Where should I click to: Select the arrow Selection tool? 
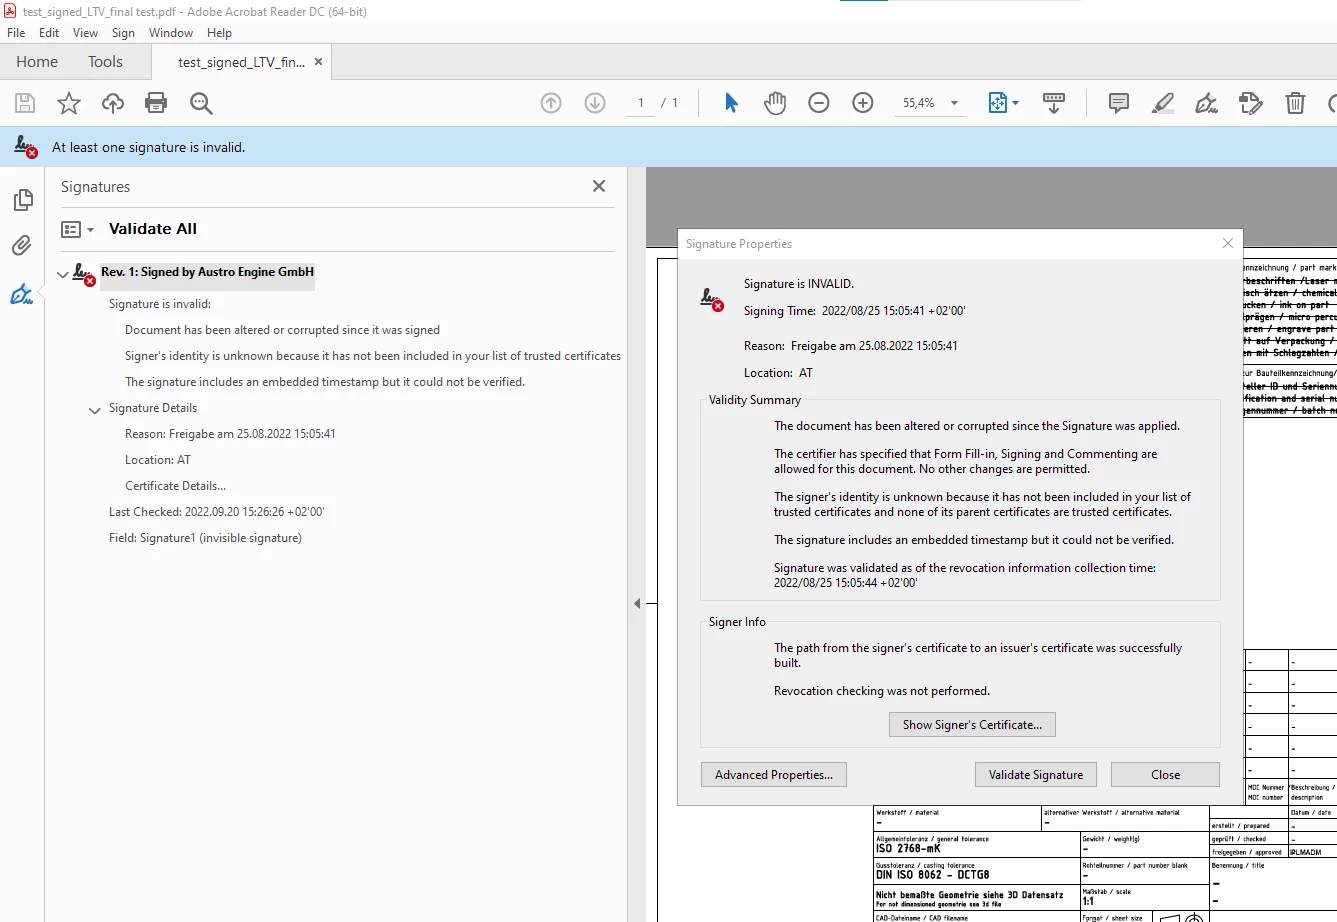click(731, 103)
